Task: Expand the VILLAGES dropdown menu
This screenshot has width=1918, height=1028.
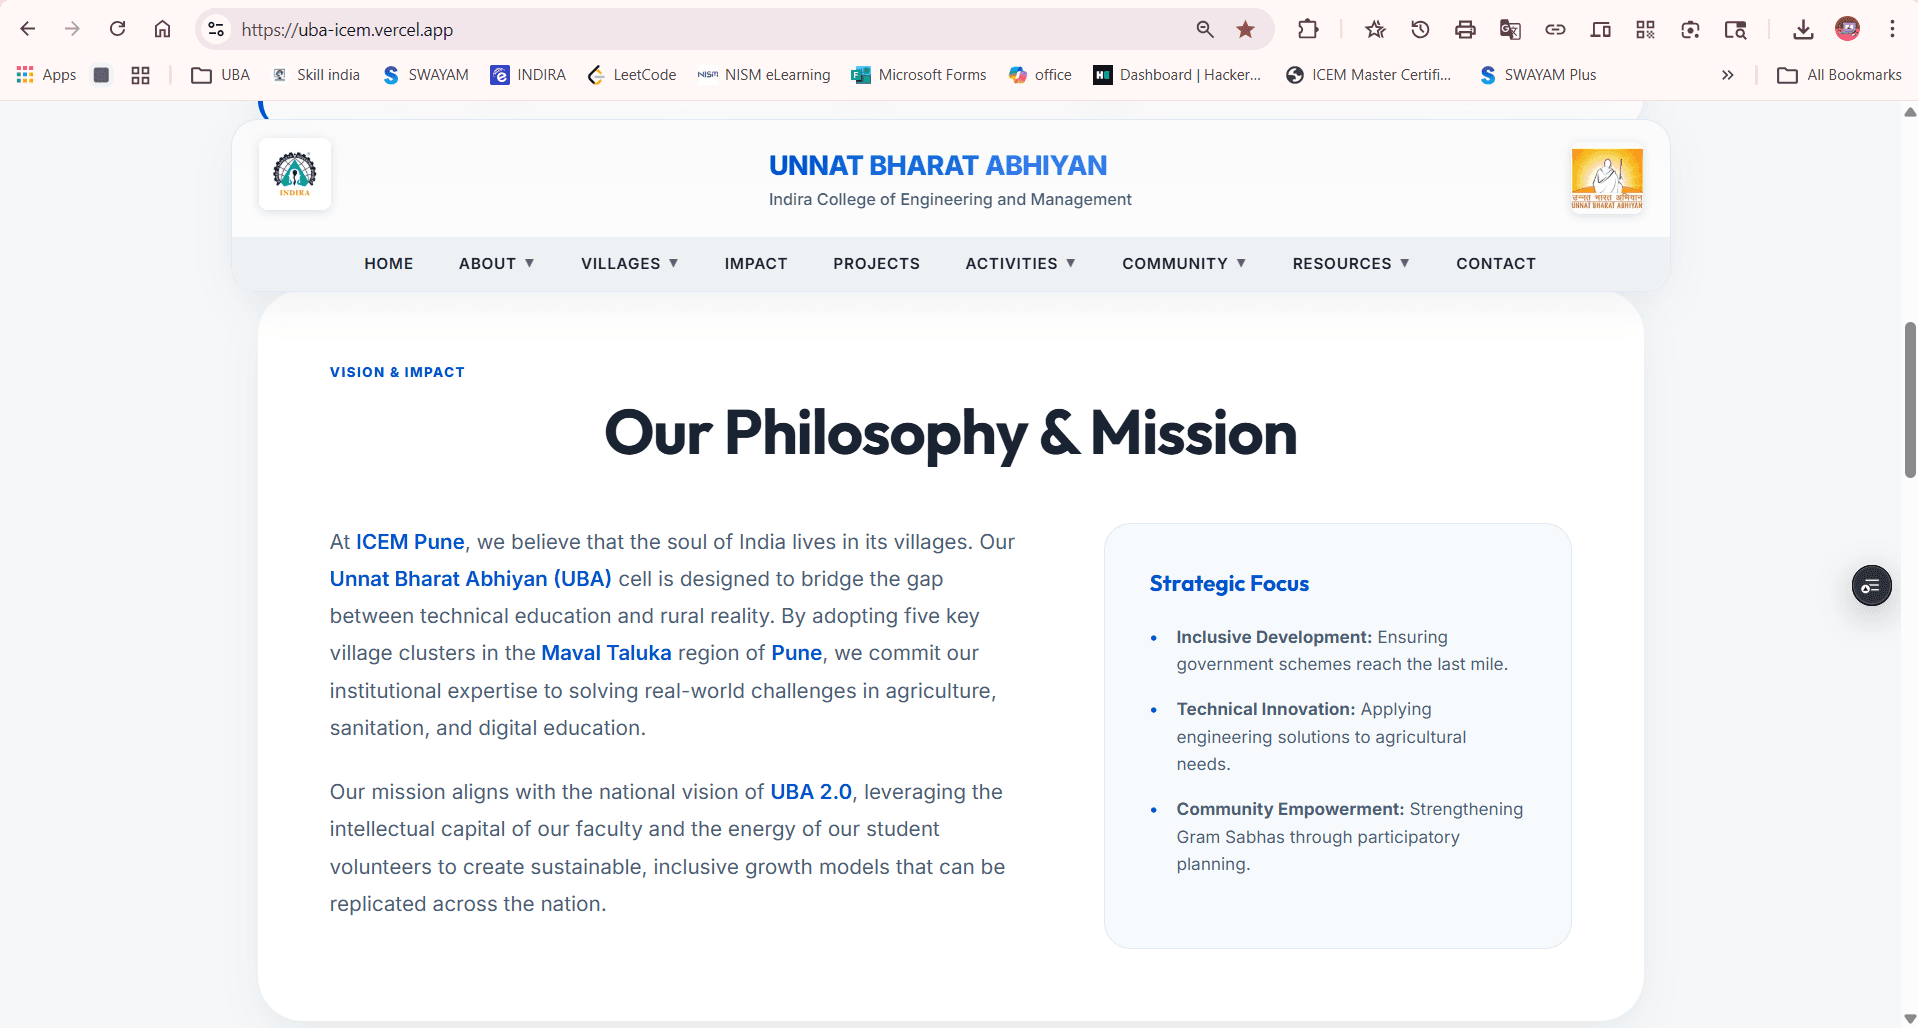Action: (x=630, y=264)
